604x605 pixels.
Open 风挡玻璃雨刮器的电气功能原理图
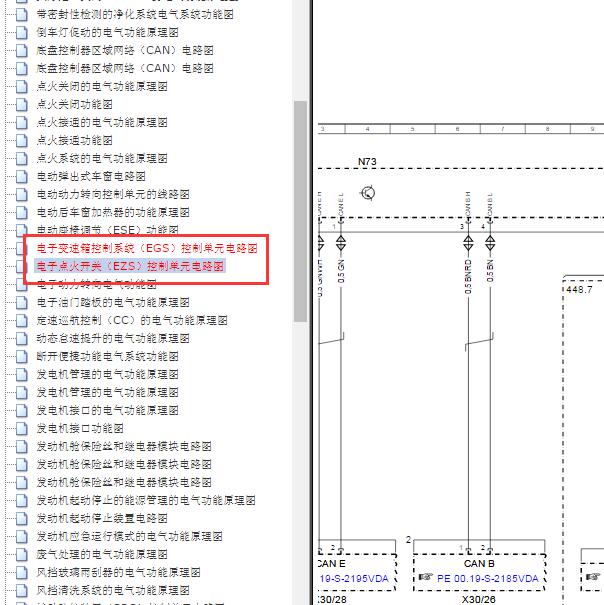coord(118,573)
